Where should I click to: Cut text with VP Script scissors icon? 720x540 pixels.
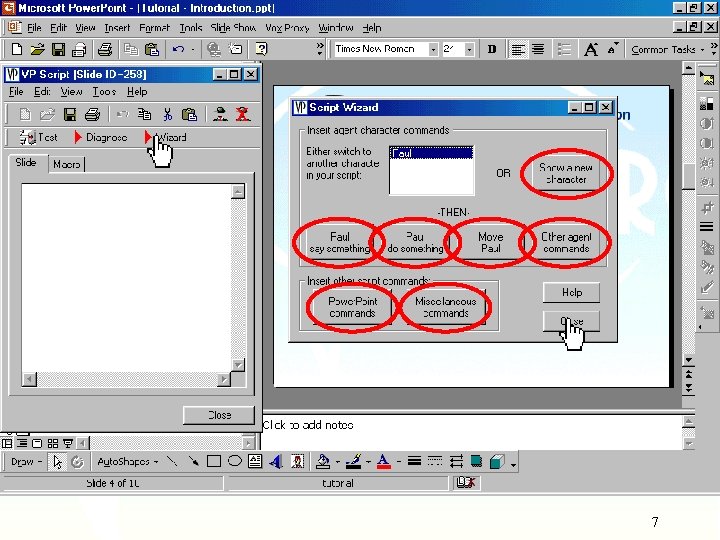click(167, 114)
